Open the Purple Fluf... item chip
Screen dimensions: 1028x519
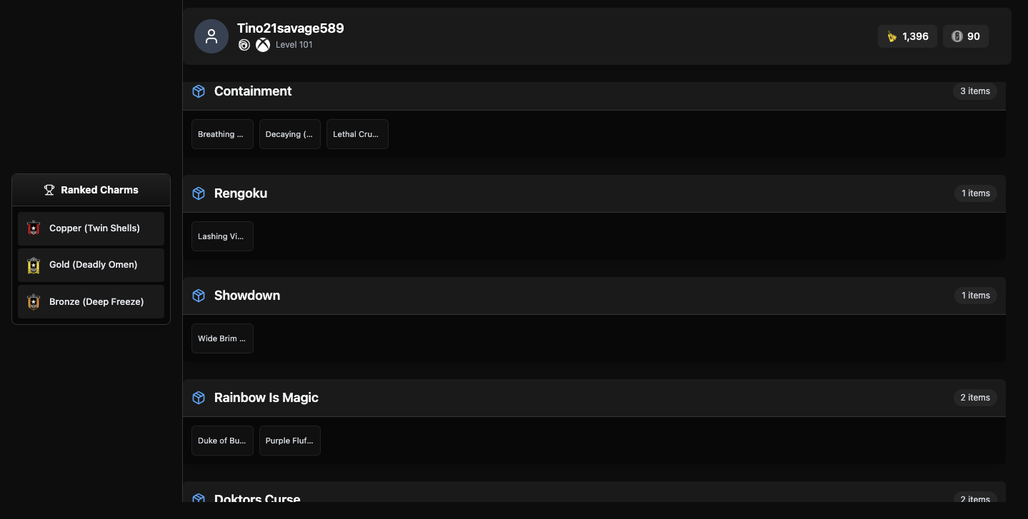coord(290,441)
